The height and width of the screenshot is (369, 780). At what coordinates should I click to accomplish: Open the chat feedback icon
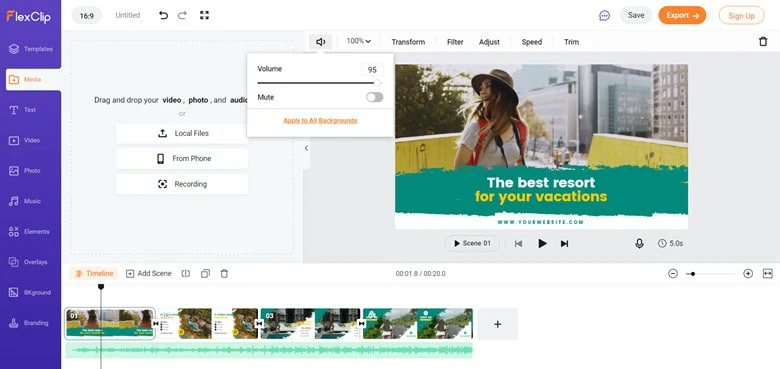pos(604,15)
